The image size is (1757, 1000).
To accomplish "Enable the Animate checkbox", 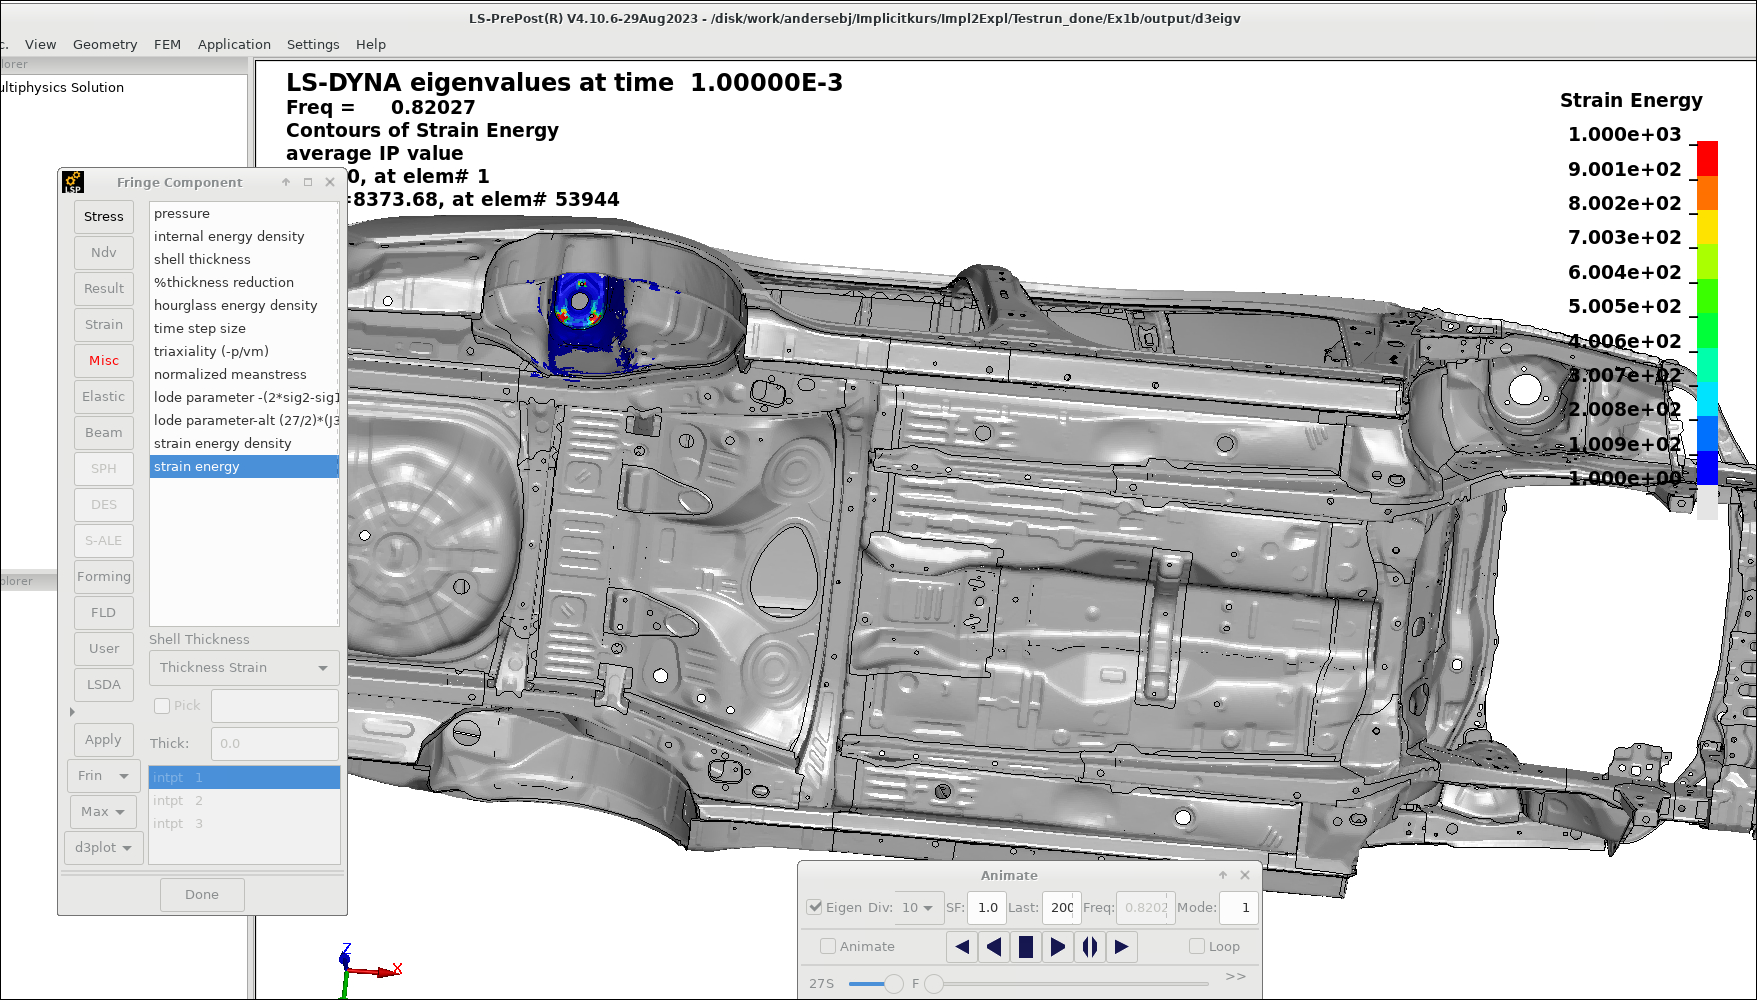I will (x=828, y=946).
